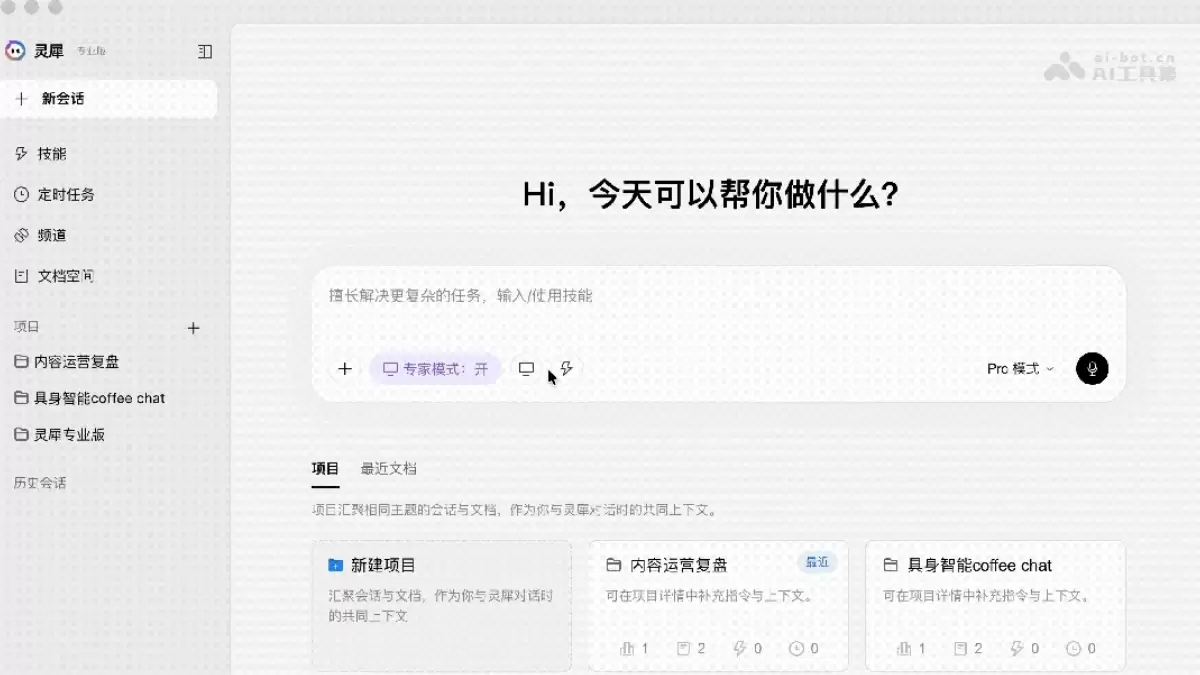Click the document count icon on 内容运营复盘 card
The height and width of the screenshot is (675, 1200).
point(684,649)
